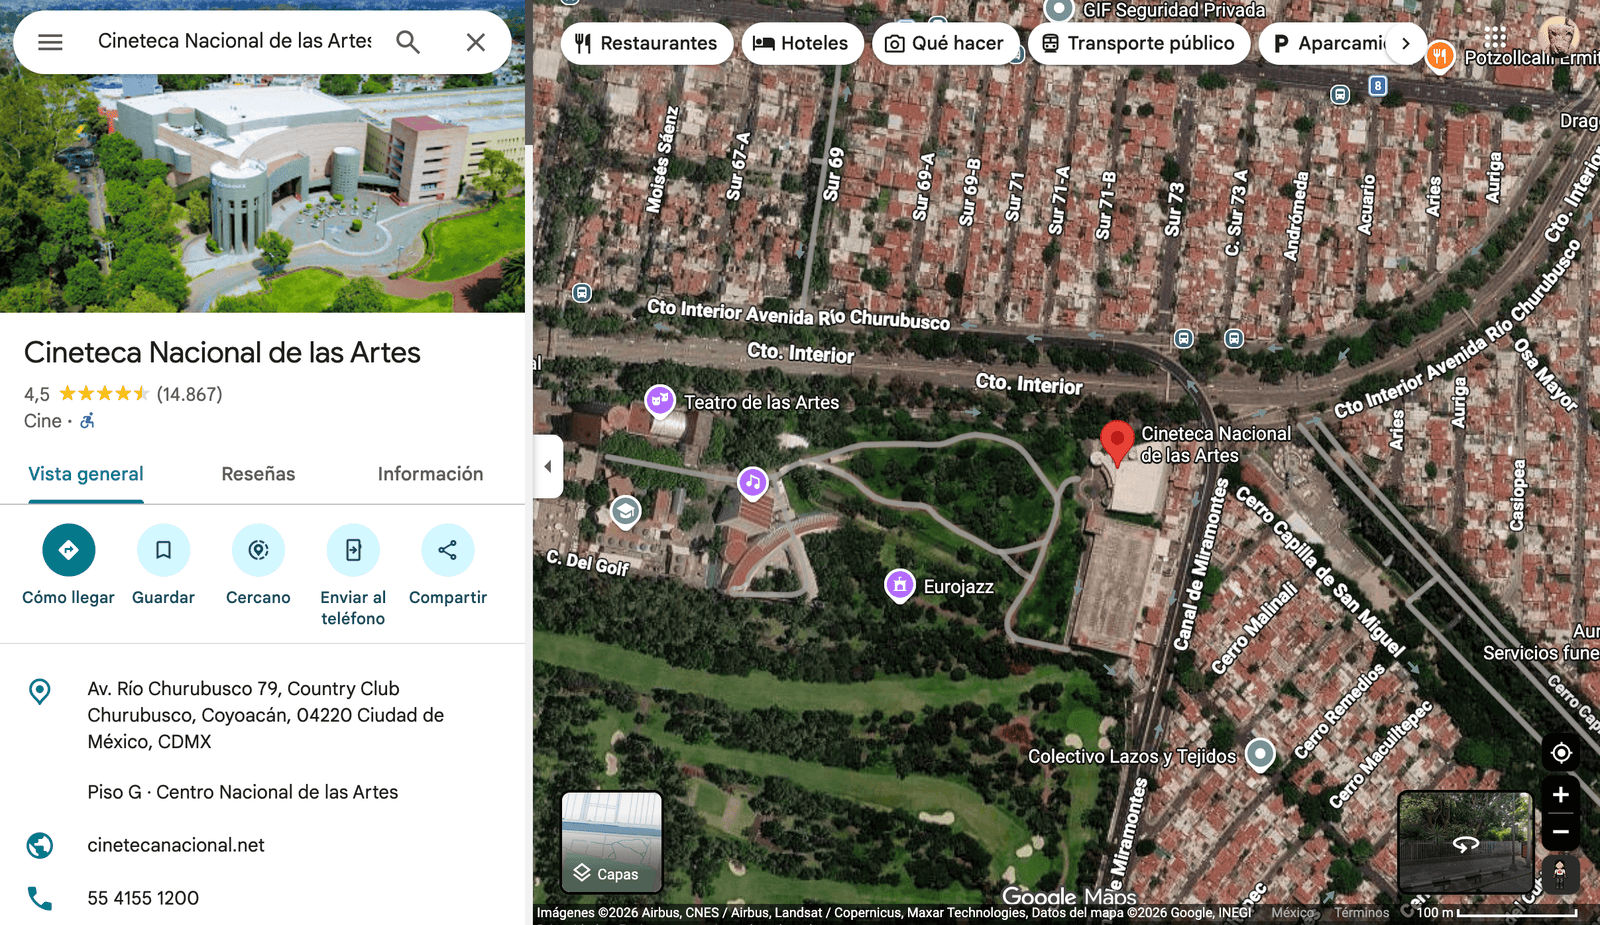Click the graduation cap school pin
Image resolution: width=1600 pixels, height=925 pixels.
click(x=625, y=512)
